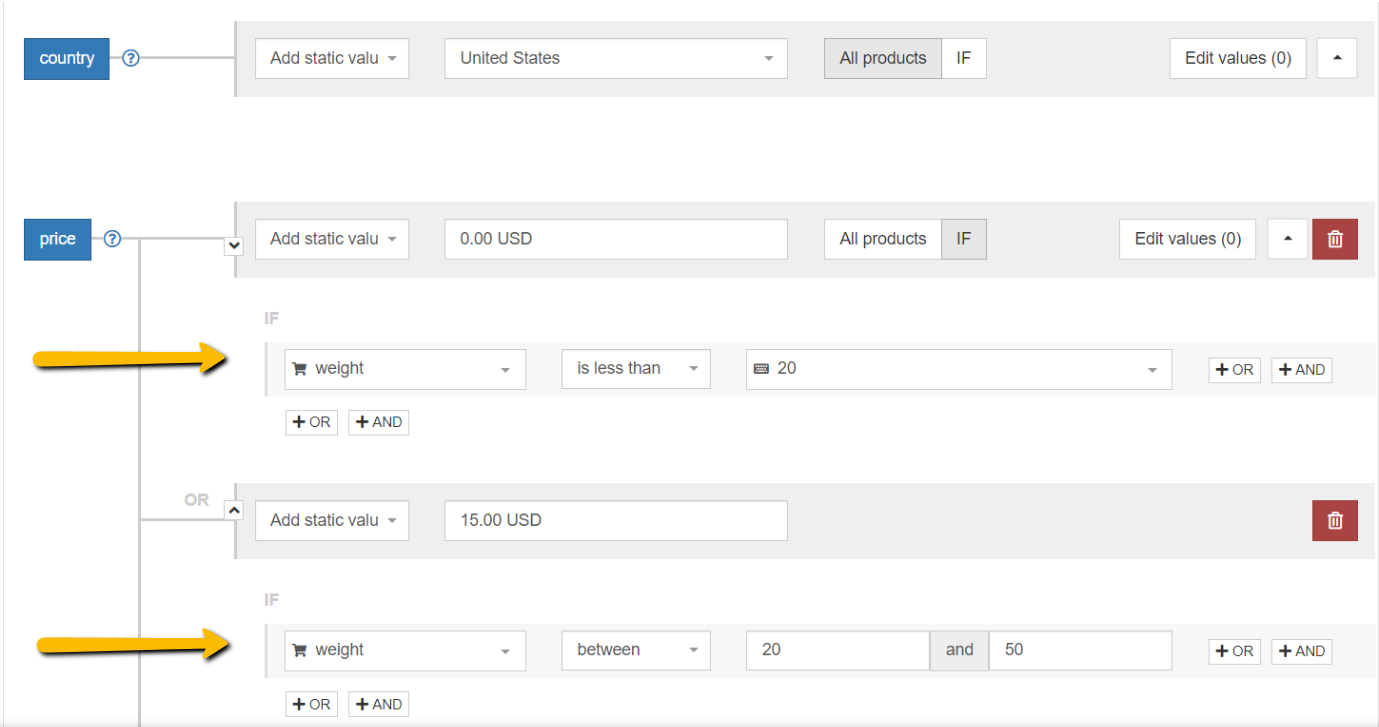Viewport: 1379px width, 727px height.
Task: Click the 15.00 USD value field
Action: click(615, 520)
